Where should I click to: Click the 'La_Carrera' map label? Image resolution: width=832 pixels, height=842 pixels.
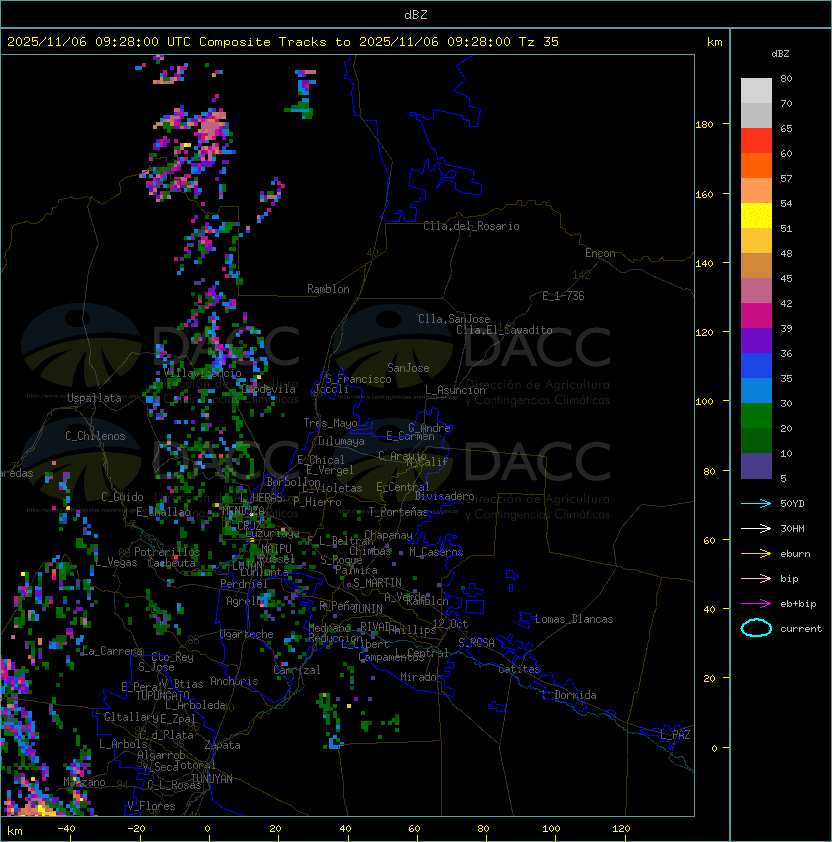[x=113, y=651]
